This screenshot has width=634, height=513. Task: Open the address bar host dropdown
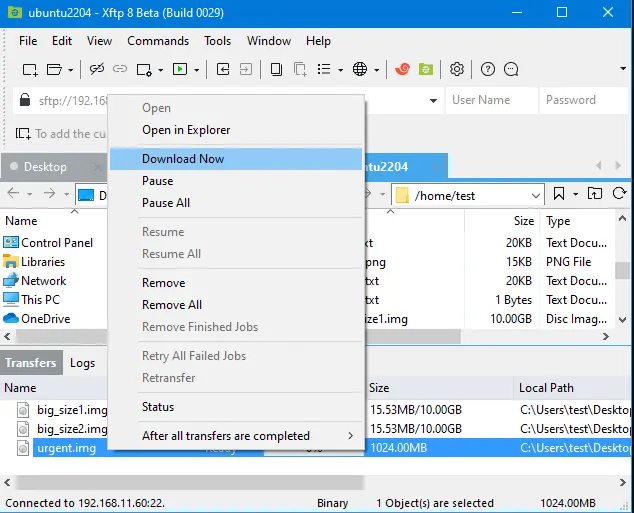[x=433, y=100]
